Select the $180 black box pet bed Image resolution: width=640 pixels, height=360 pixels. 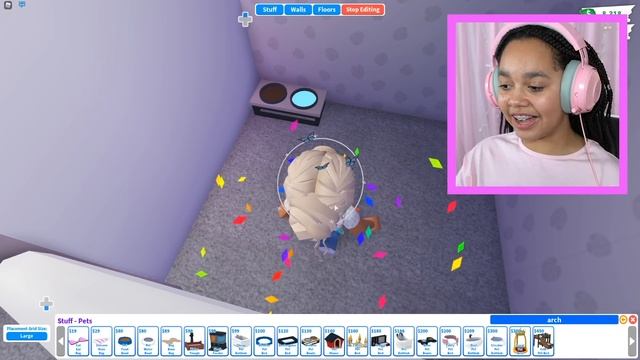[x=380, y=341]
